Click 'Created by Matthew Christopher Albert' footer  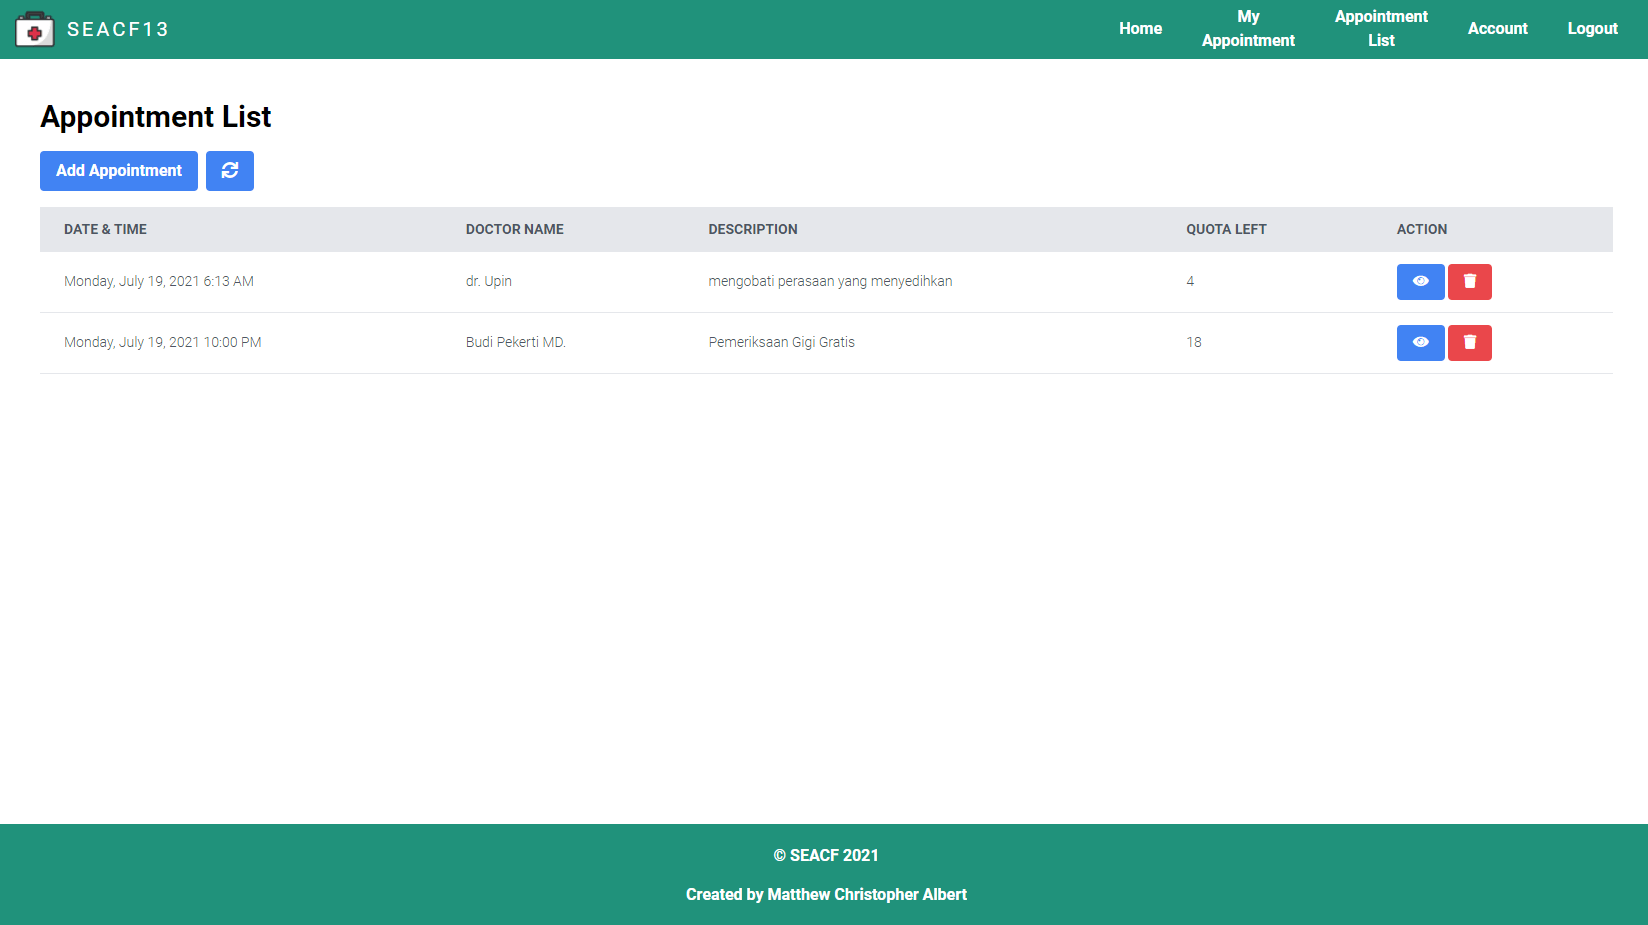click(826, 894)
